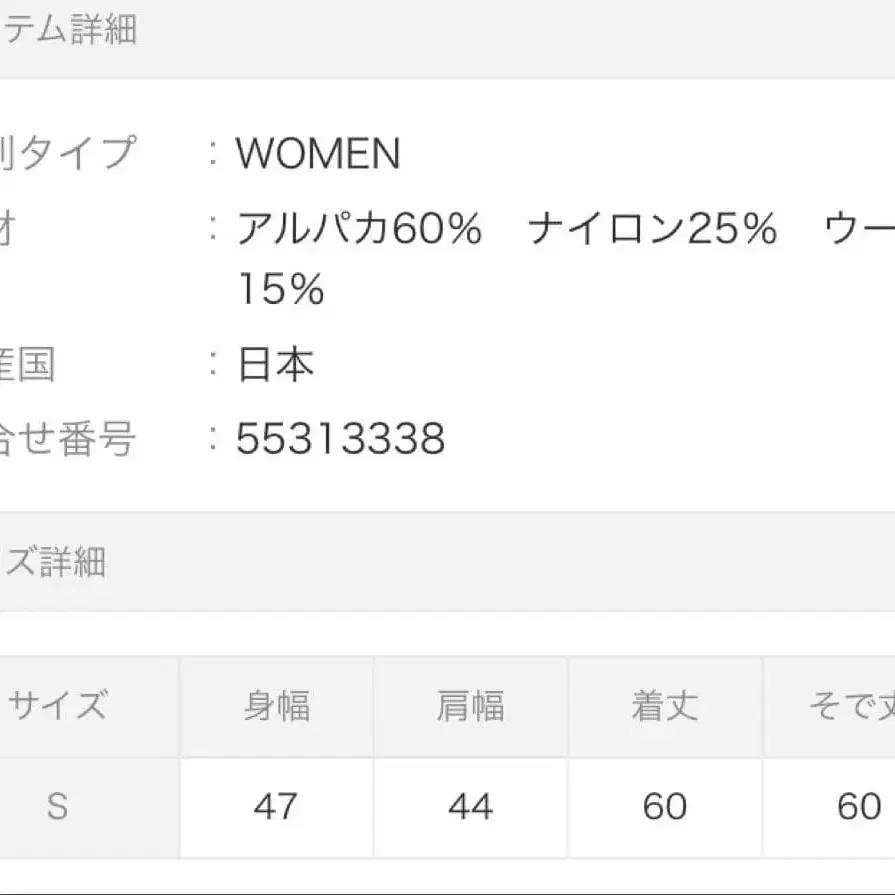Screen dimensions: 895x895
Task: Click the 着丈 value 60 cell
Action: pos(664,806)
